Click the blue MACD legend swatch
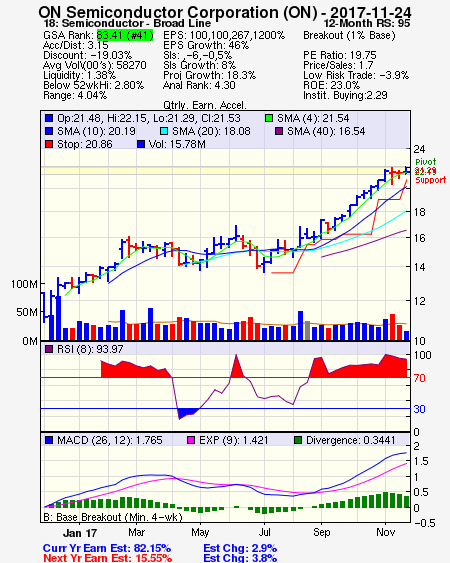The image size is (450, 563). pyautogui.click(x=49, y=440)
